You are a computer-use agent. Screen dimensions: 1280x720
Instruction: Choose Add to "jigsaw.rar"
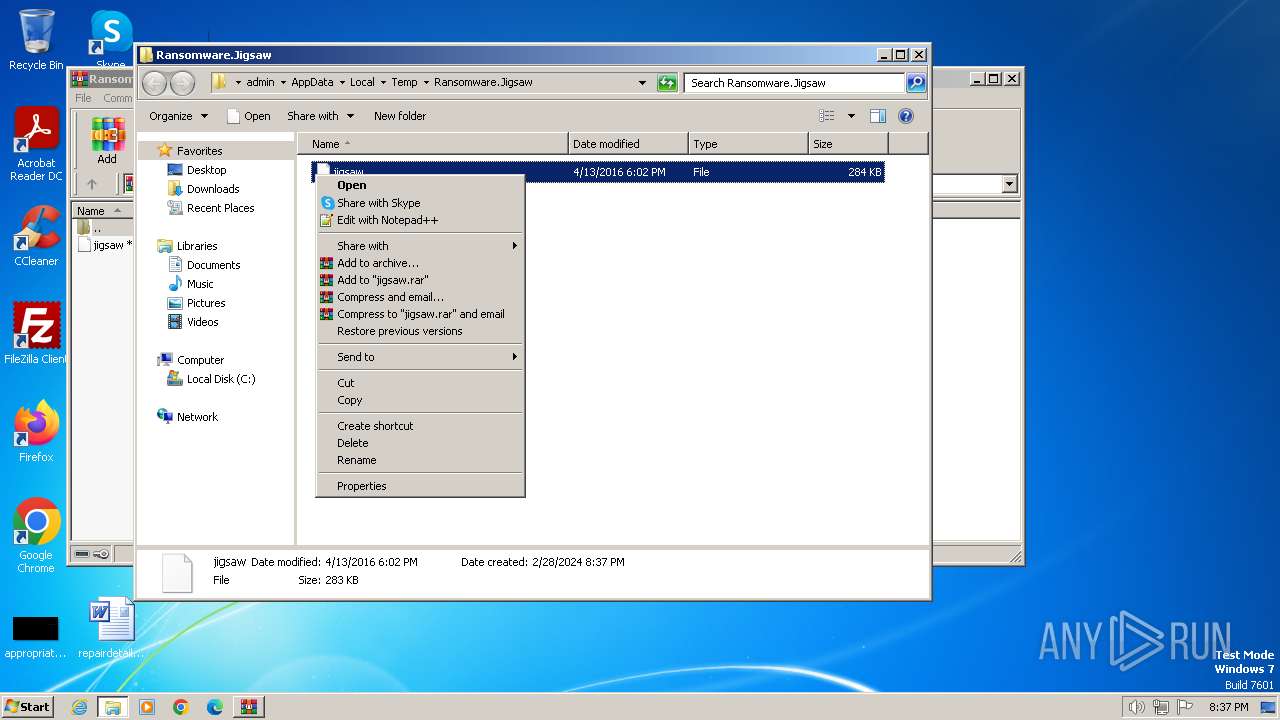click(420, 280)
